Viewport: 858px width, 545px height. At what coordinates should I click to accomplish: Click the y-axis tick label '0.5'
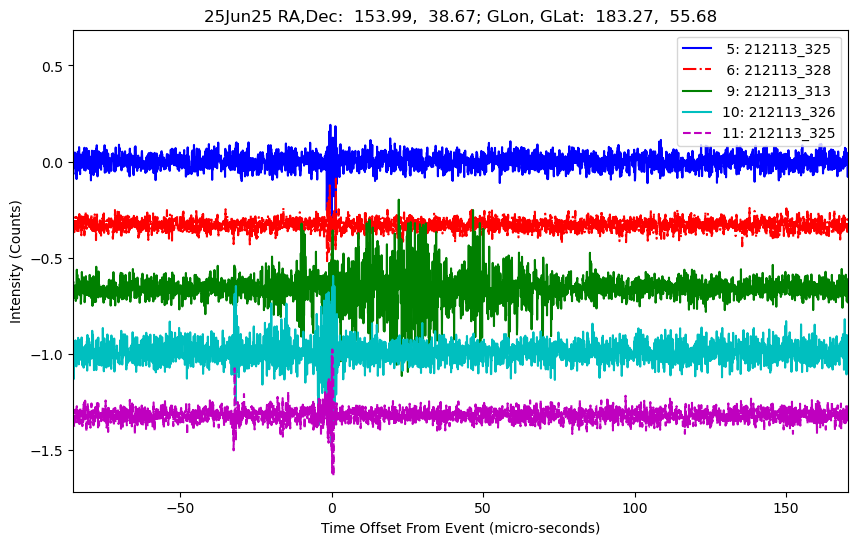coord(52,66)
